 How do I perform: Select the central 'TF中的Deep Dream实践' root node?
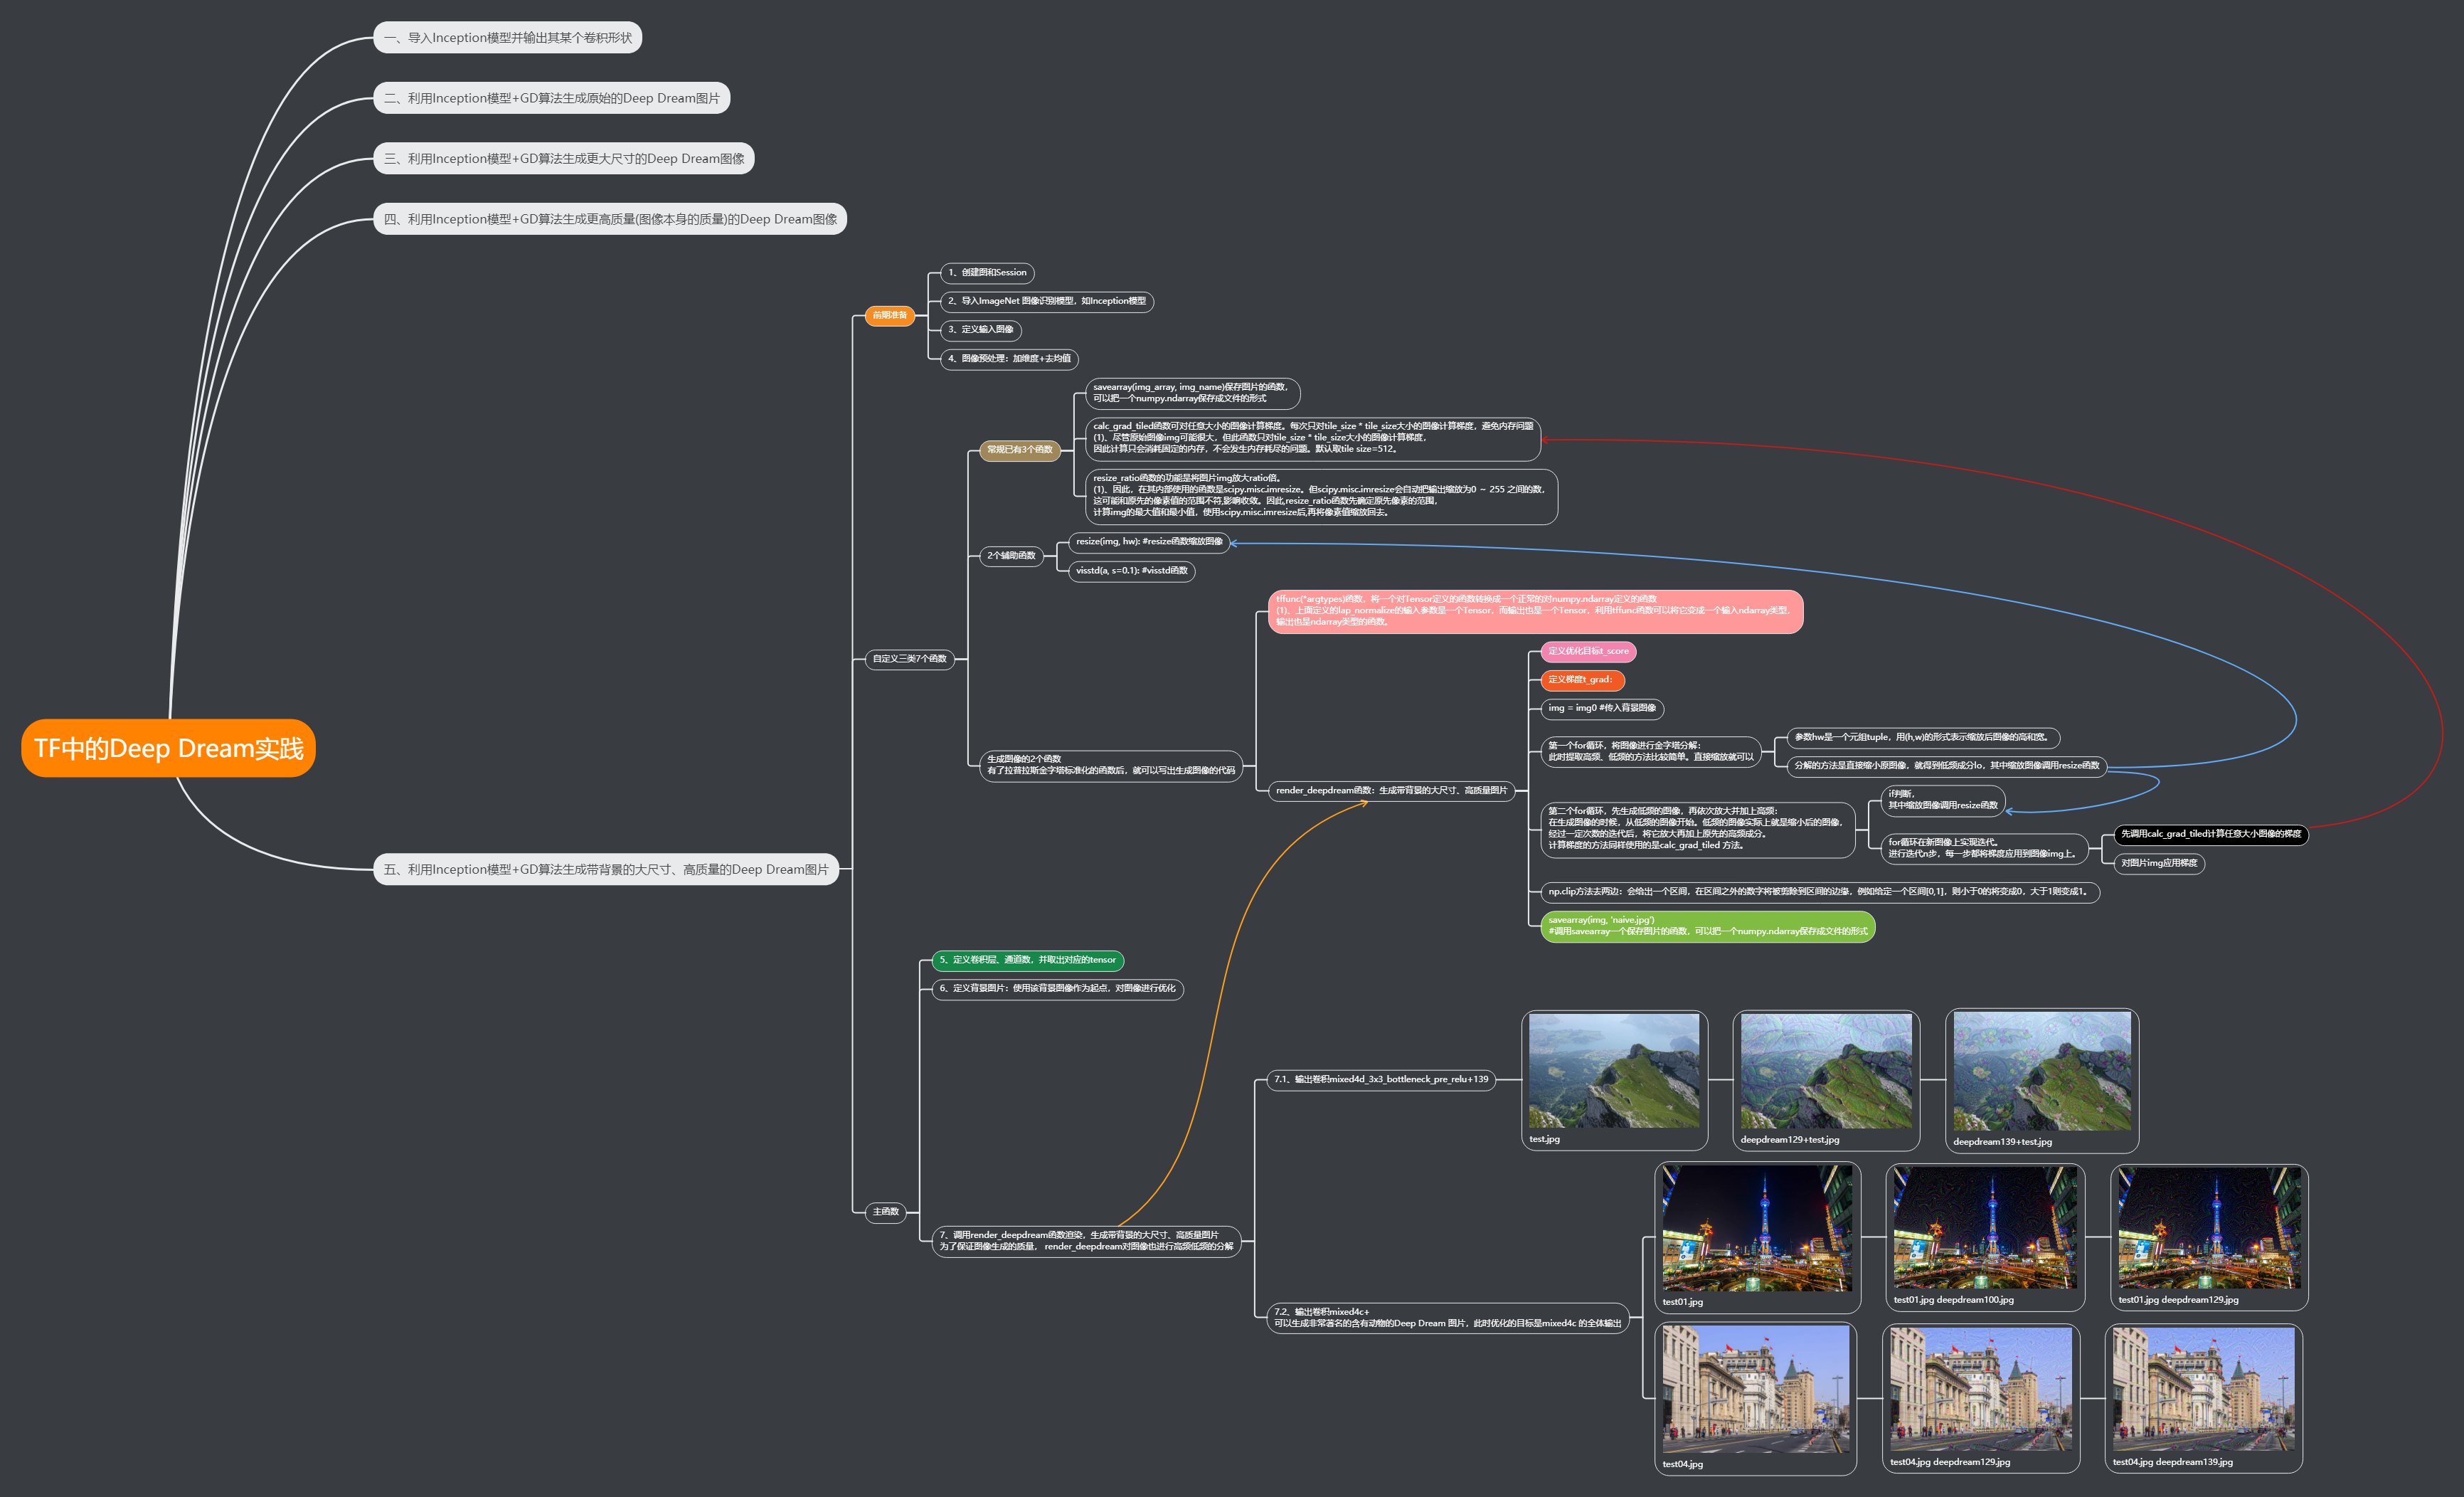(x=168, y=748)
